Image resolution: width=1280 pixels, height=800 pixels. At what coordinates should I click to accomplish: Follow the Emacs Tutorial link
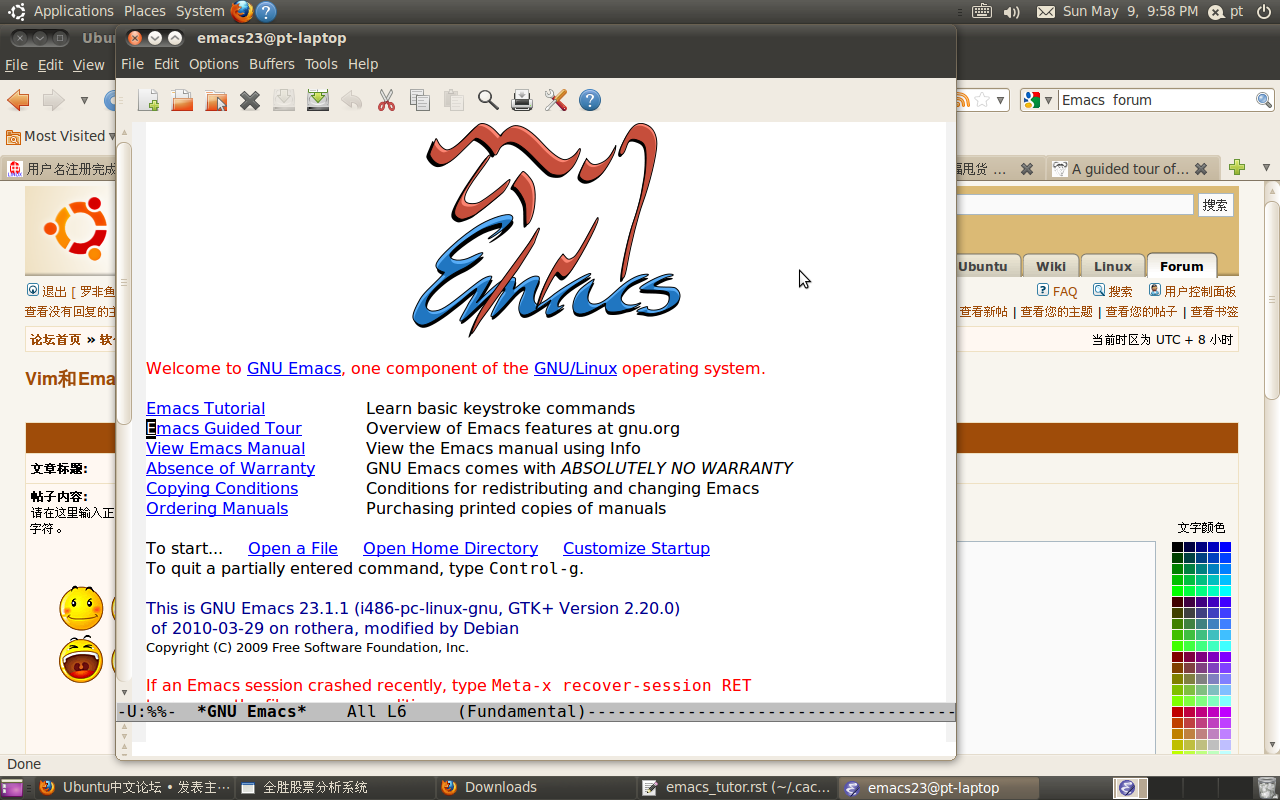pos(205,408)
